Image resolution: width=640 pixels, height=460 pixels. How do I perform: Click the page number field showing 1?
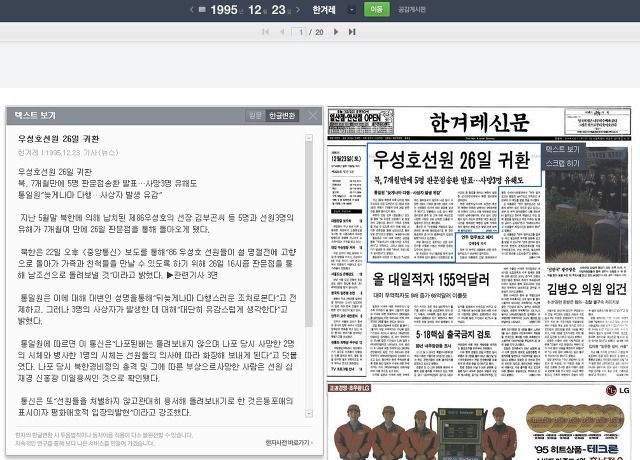(299, 32)
